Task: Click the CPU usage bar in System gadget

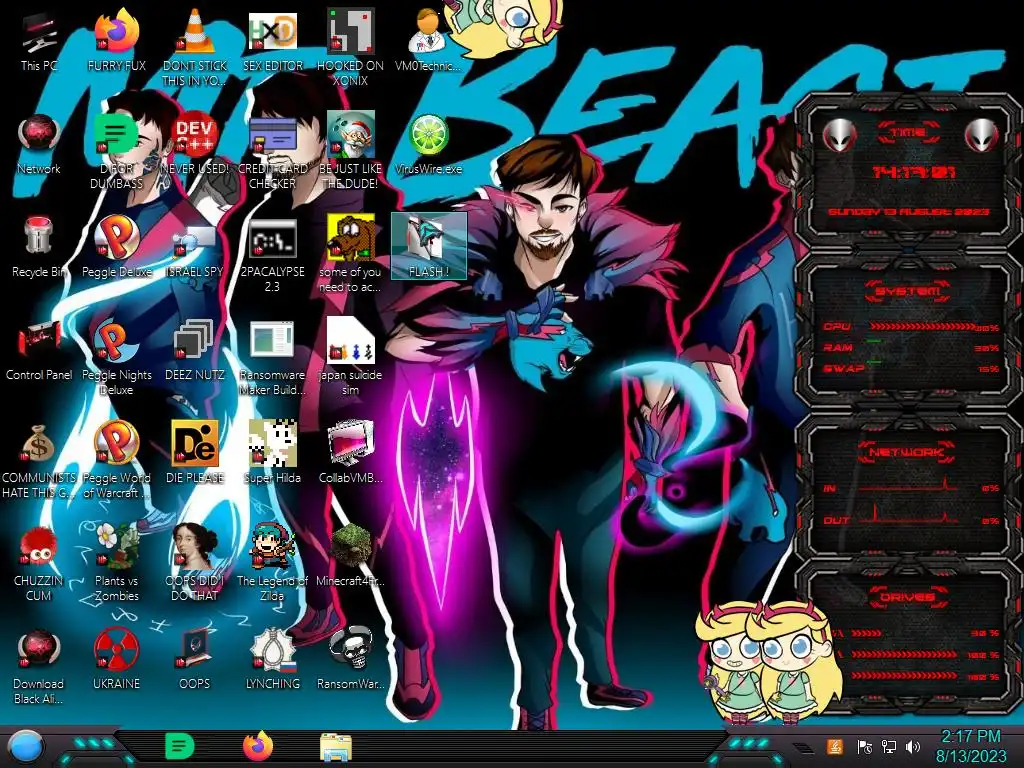Action: (x=925, y=327)
